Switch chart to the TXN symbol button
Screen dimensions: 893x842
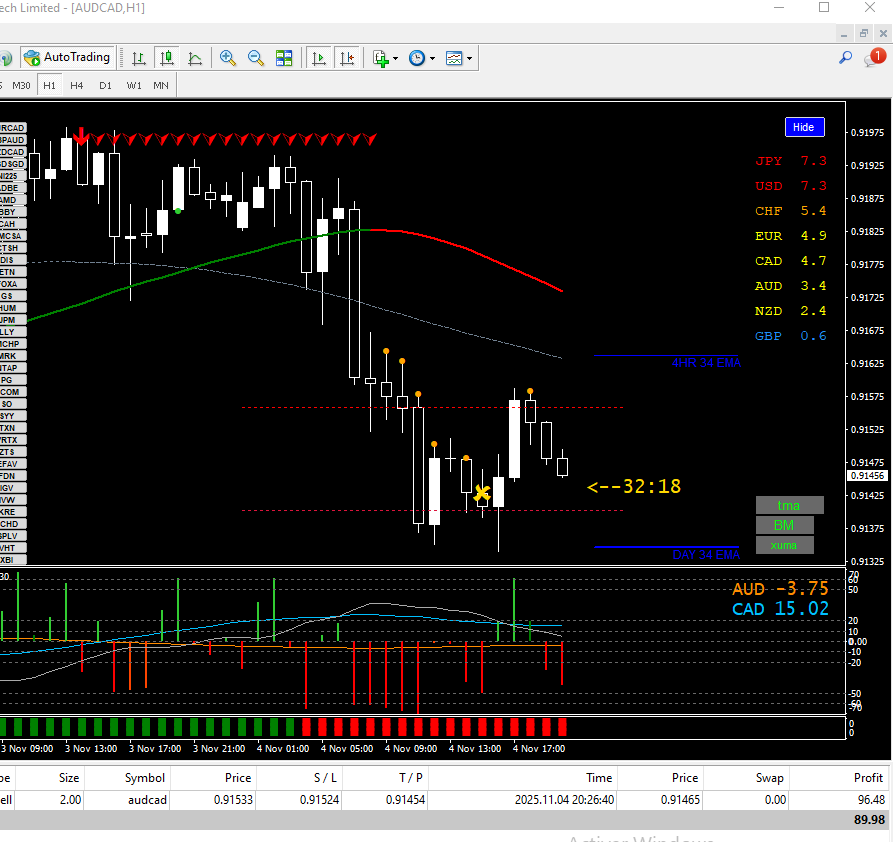pos(12,428)
